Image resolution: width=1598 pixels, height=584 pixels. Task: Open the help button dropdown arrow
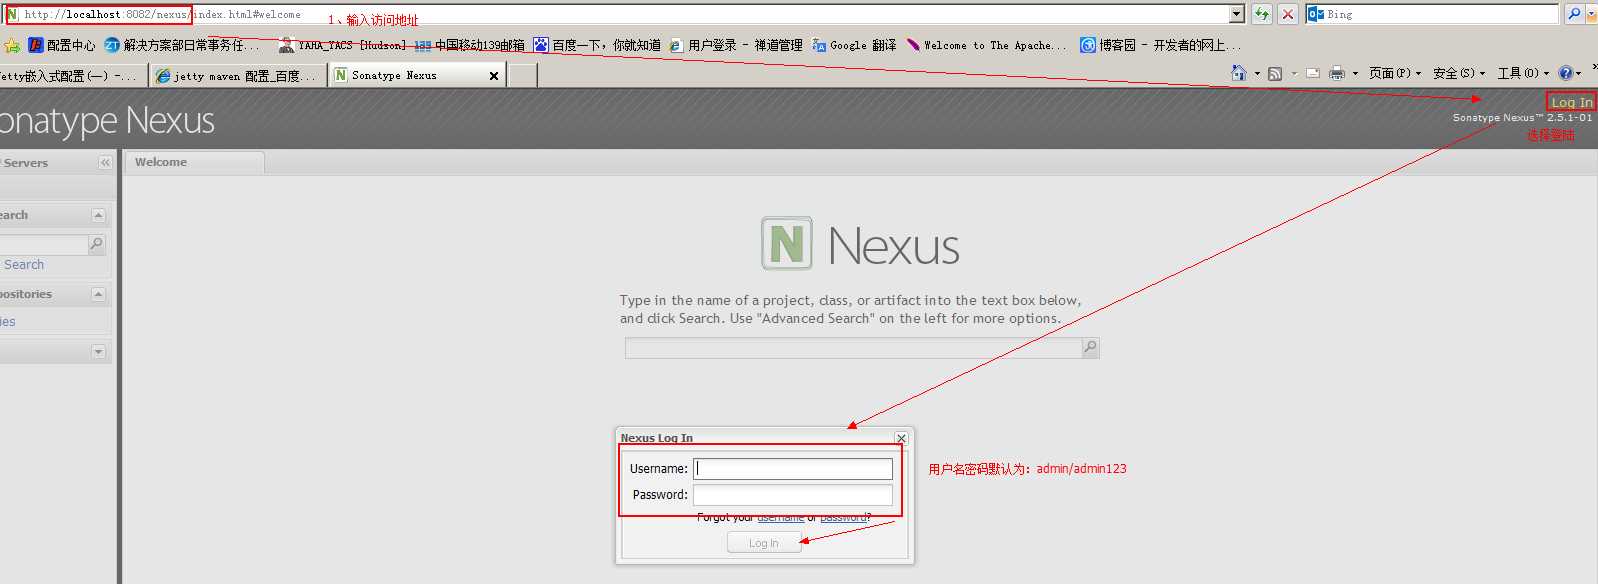coord(1579,73)
